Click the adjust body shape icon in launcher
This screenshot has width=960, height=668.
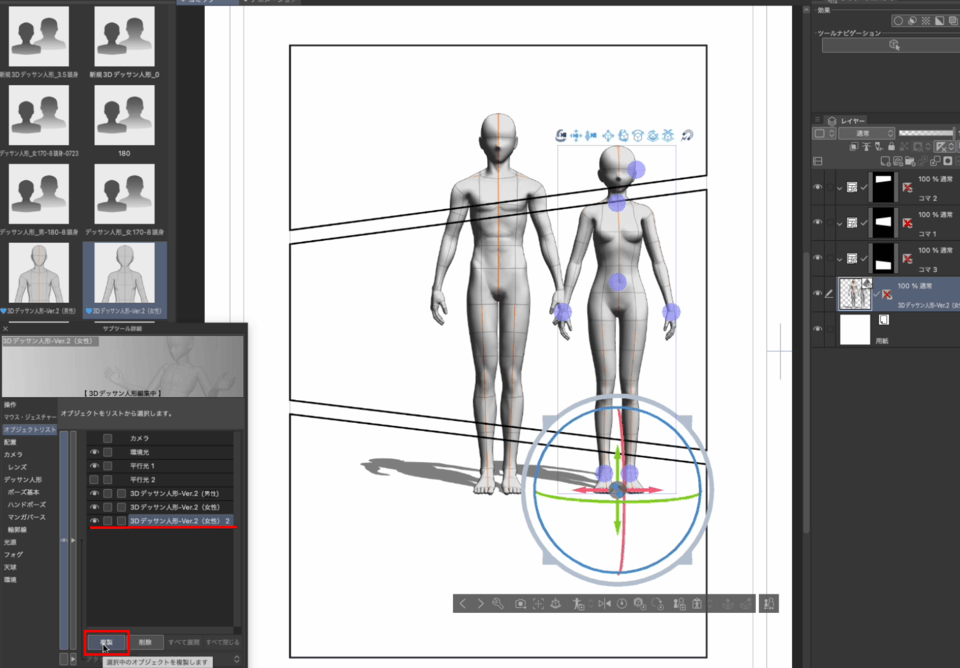[697, 604]
